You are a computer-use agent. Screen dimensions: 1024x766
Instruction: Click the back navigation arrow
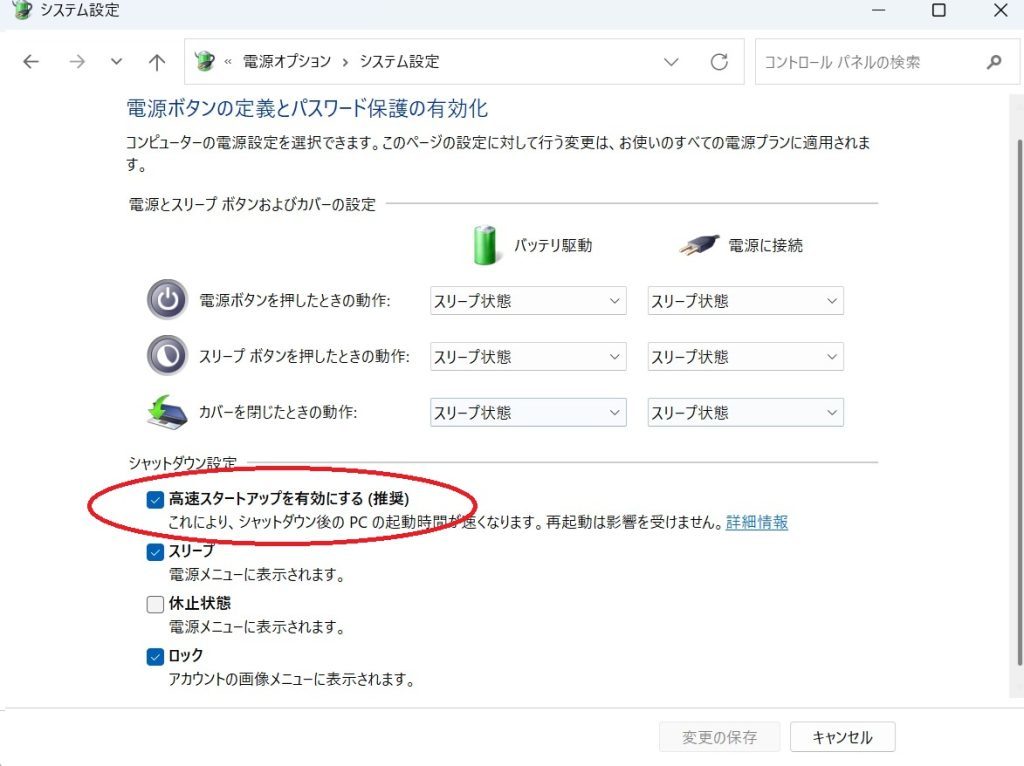click(31, 62)
